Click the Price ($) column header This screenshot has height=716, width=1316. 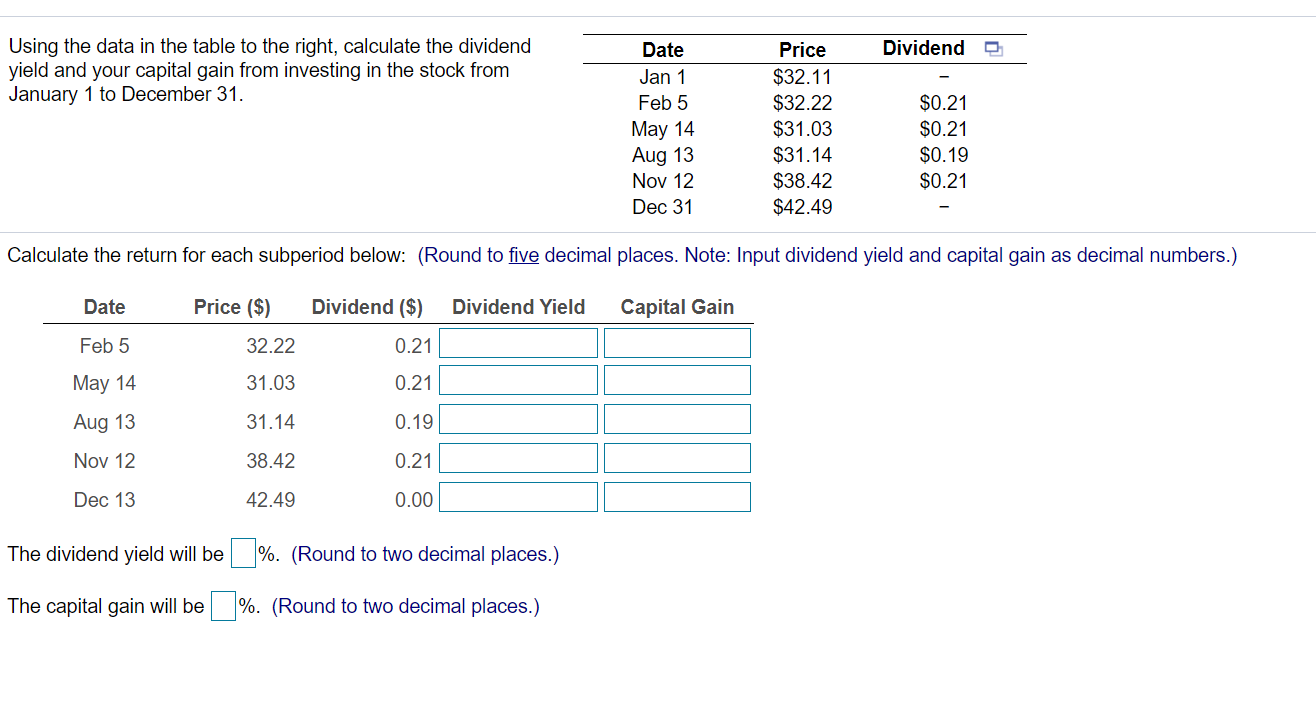[232, 307]
